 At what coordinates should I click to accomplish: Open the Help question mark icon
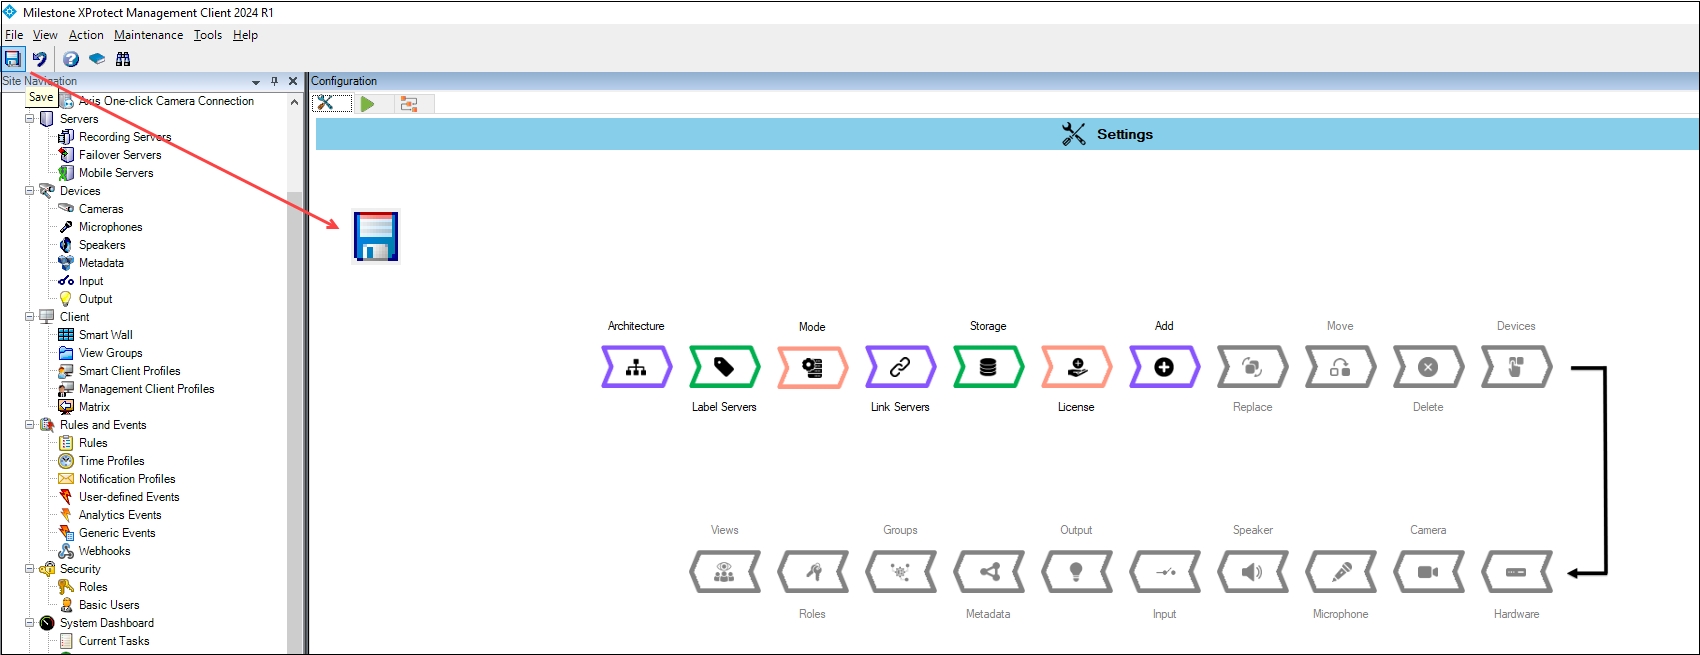[71, 59]
